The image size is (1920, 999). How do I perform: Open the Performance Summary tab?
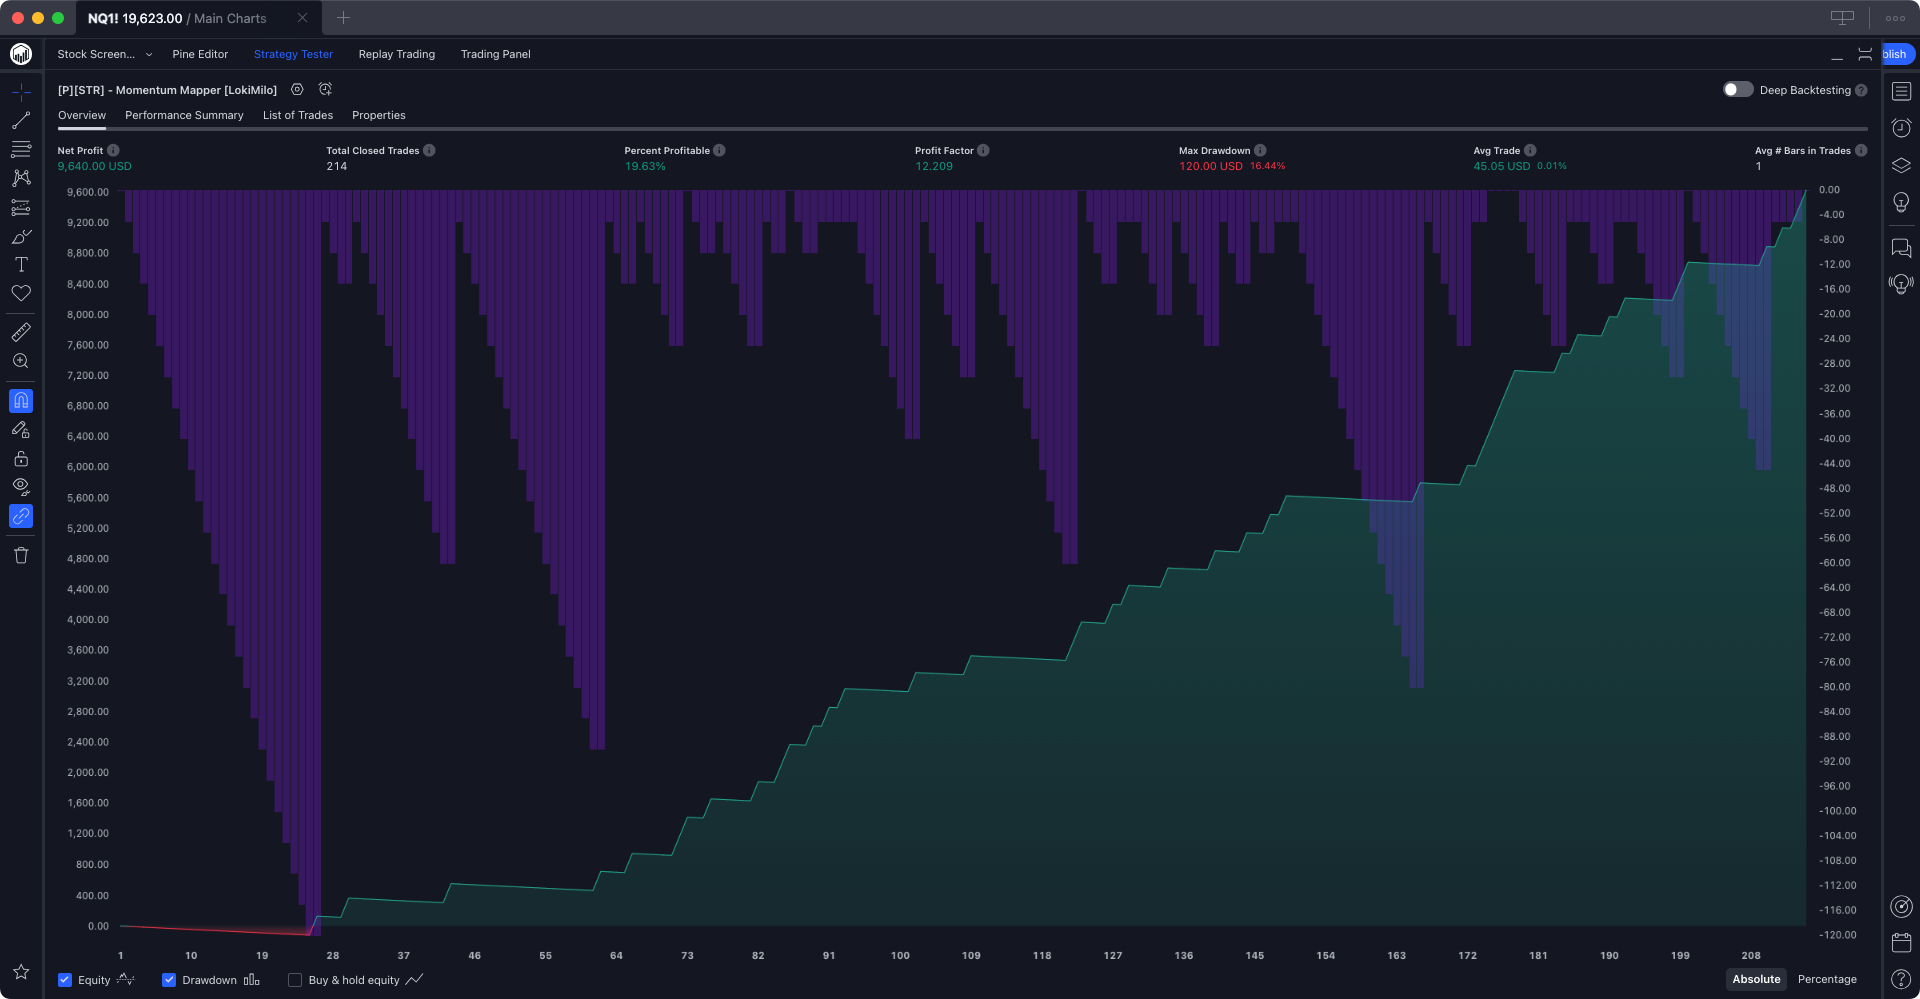click(x=184, y=115)
